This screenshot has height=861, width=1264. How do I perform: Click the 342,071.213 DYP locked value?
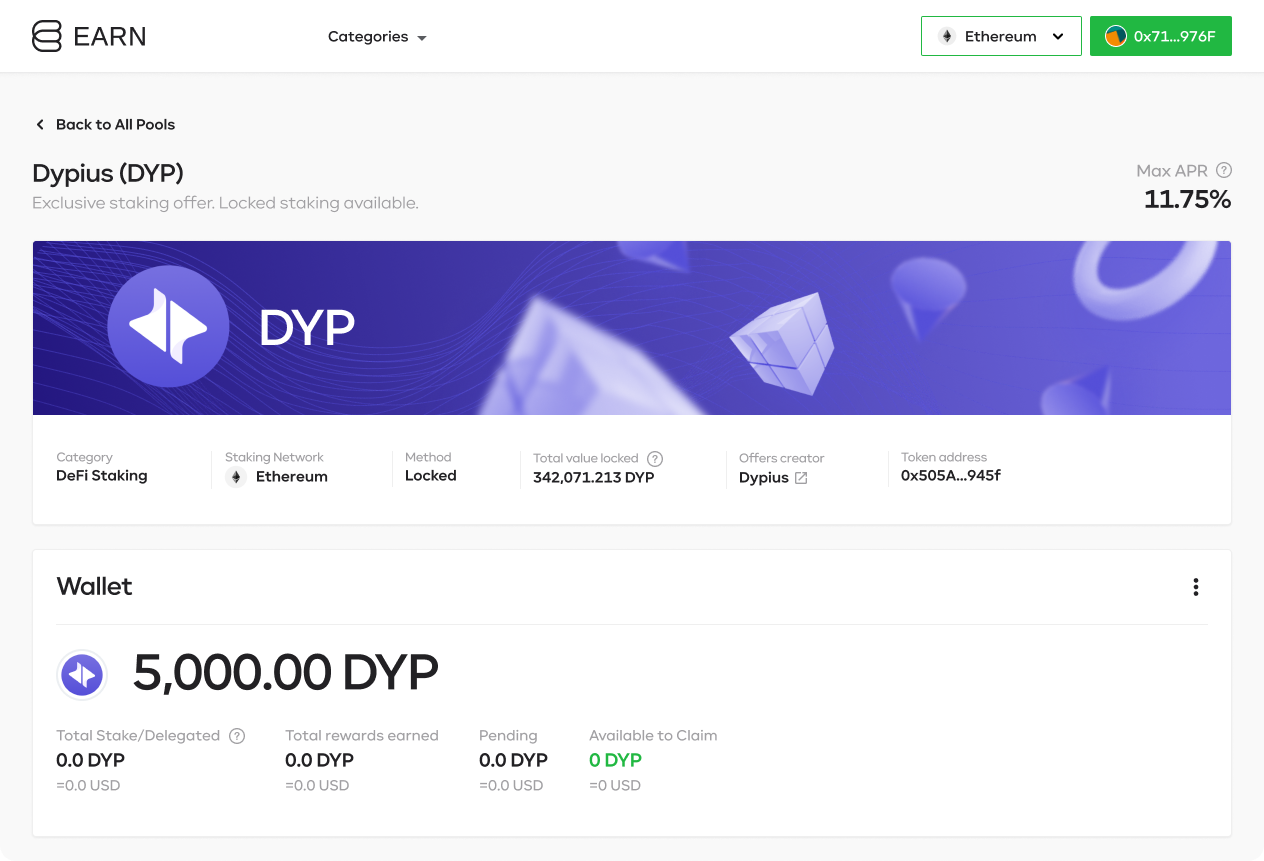tap(594, 477)
